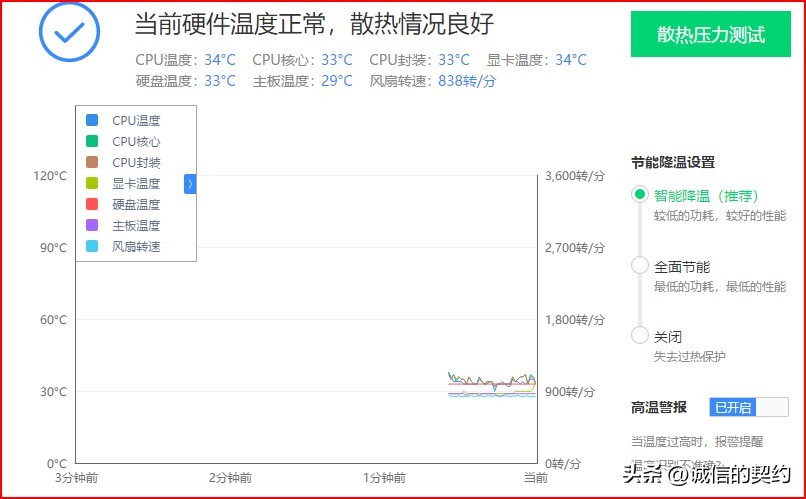Choose 关闭 cooling mode option

tap(639, 335)
